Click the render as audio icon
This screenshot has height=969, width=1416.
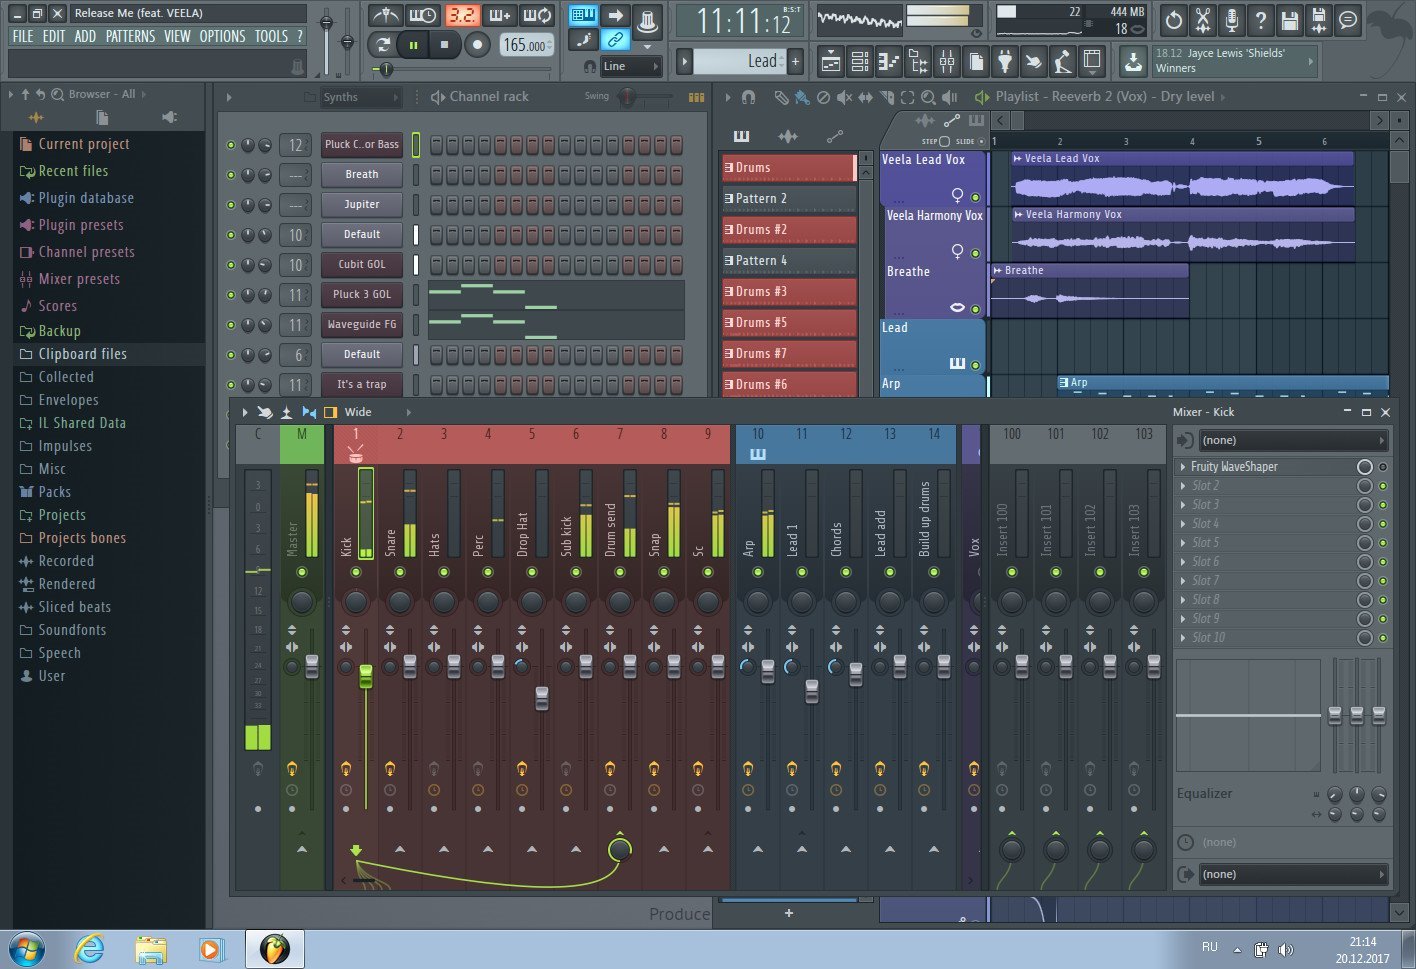click(x=1319, y=19)
